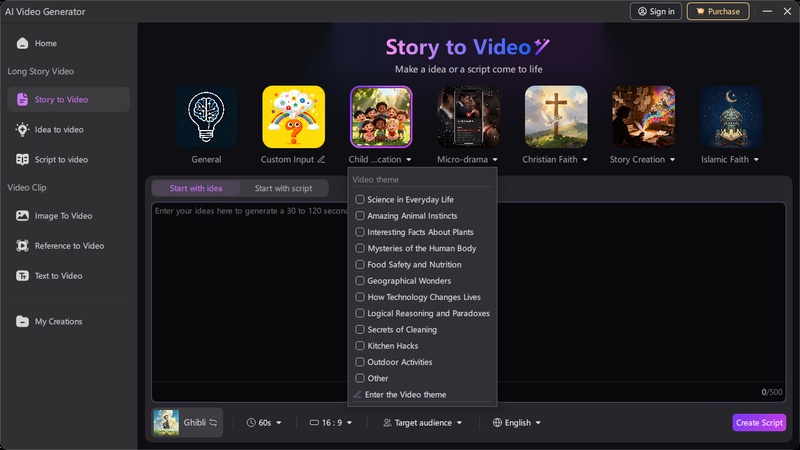Collapse the Child Education dropdown arrow
Screen dimensions: 800x450
[409, 160]
